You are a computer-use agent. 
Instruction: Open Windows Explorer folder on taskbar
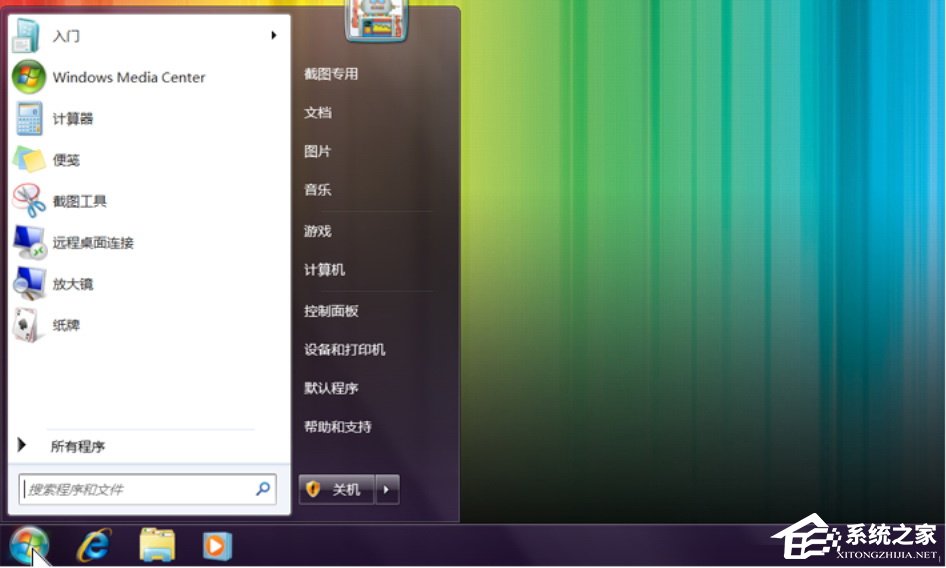coord(157,545)
